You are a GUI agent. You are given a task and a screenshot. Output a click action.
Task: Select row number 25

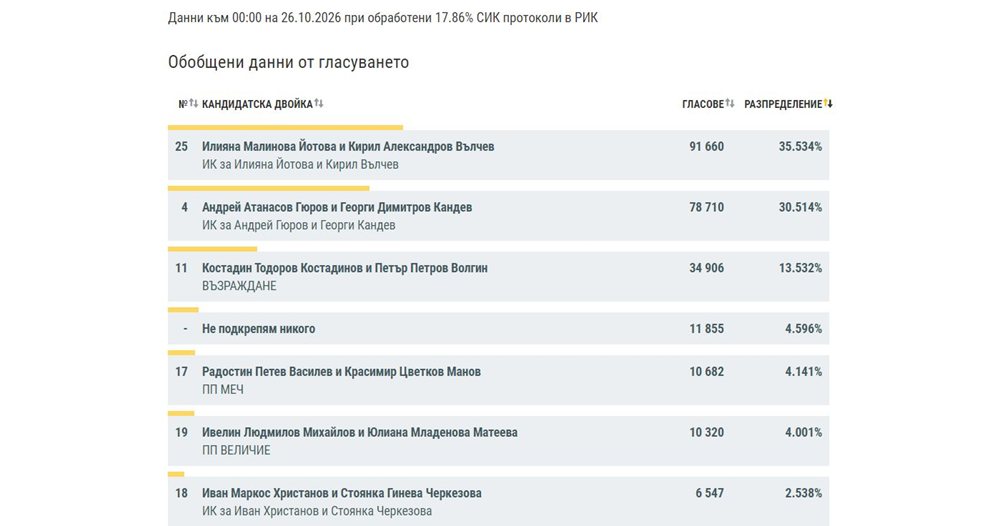tap(182, 147)
